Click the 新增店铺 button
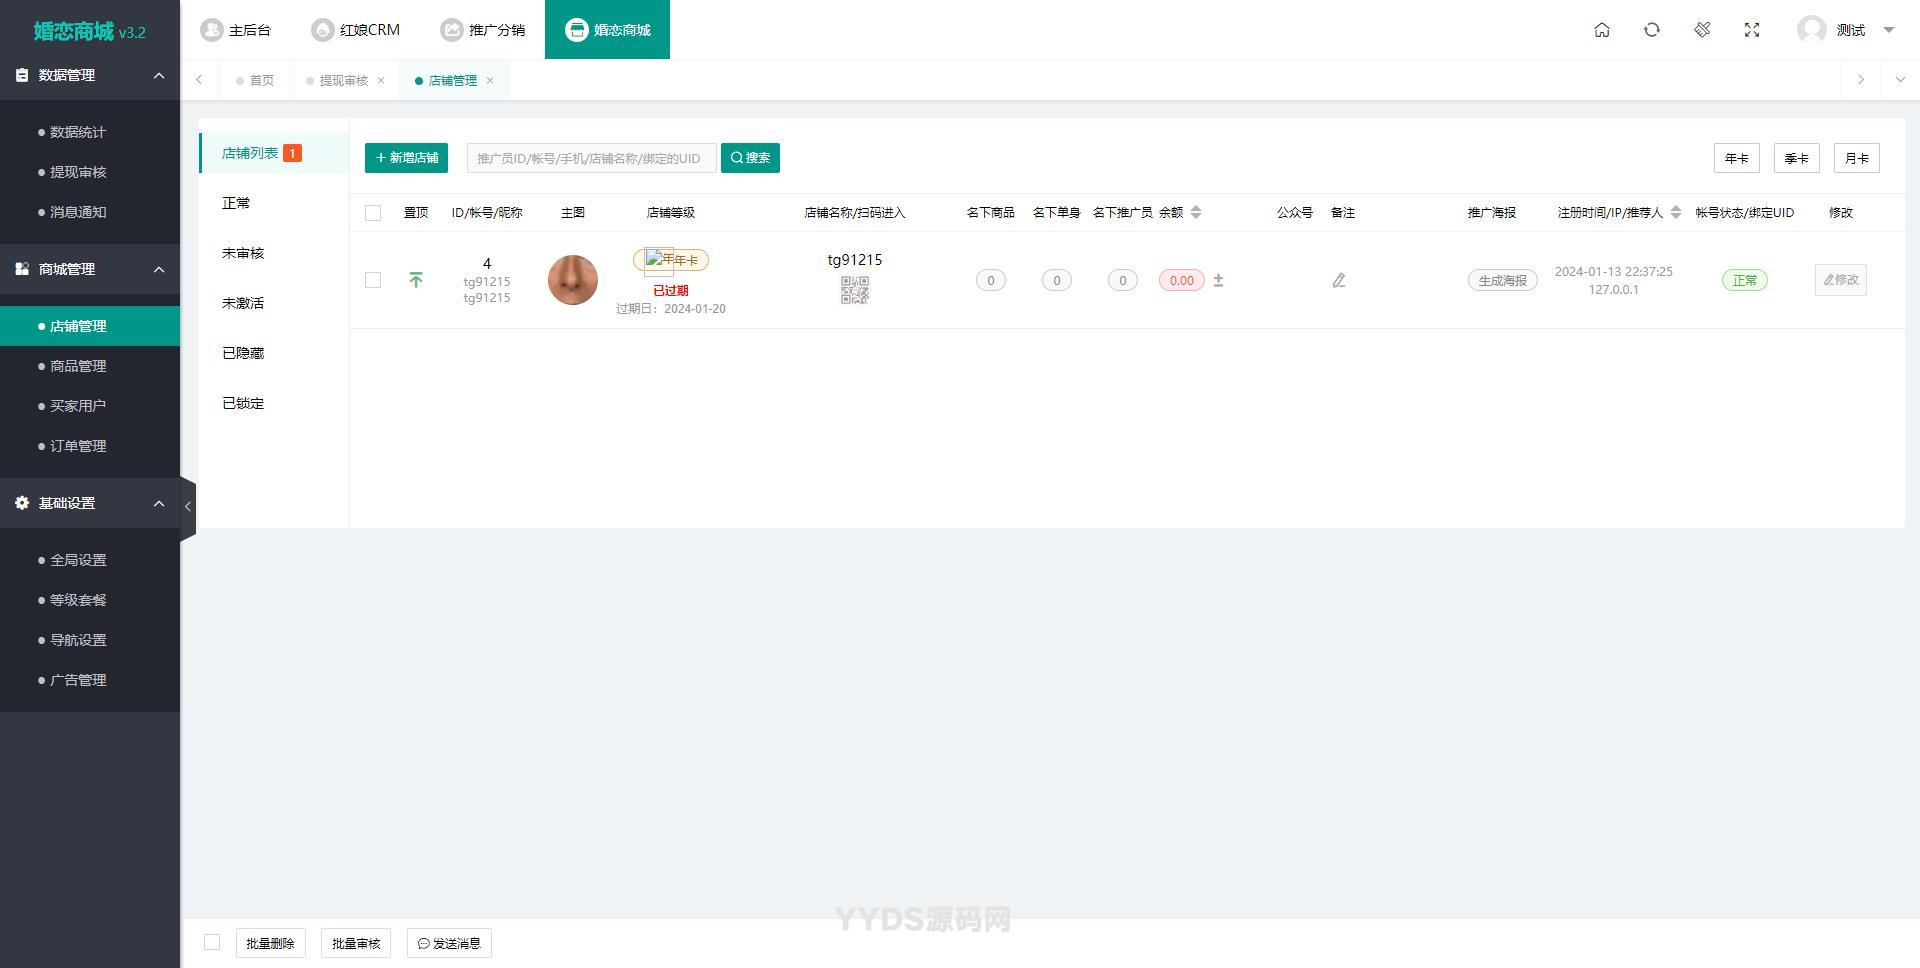The width and height of the screenshot is (1920, 968). 406,158
